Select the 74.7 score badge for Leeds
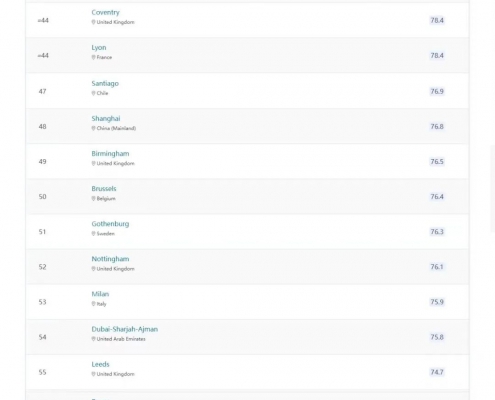The image size is (495, 400). pos(437,372)
